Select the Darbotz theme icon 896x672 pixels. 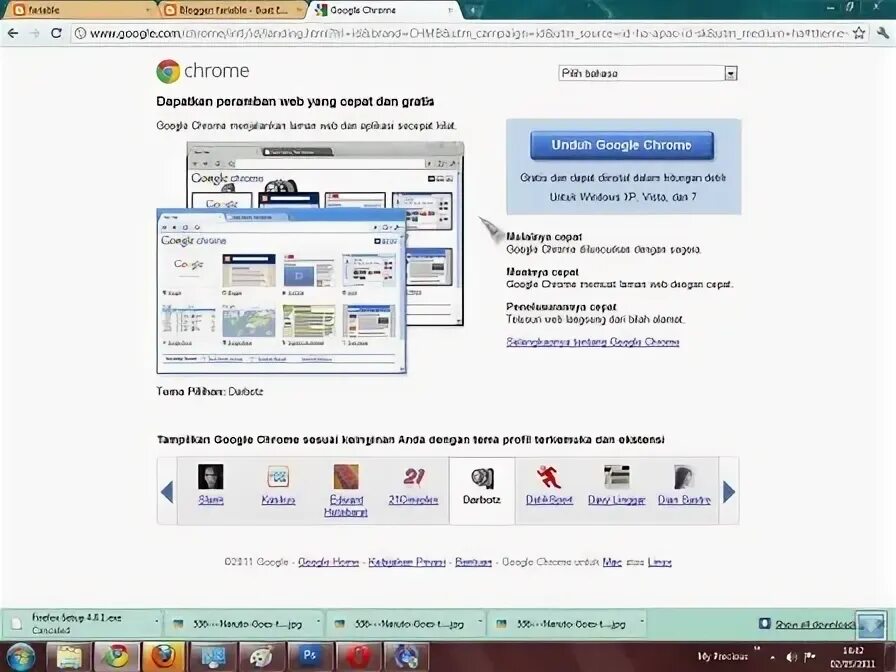click(482, 478)
